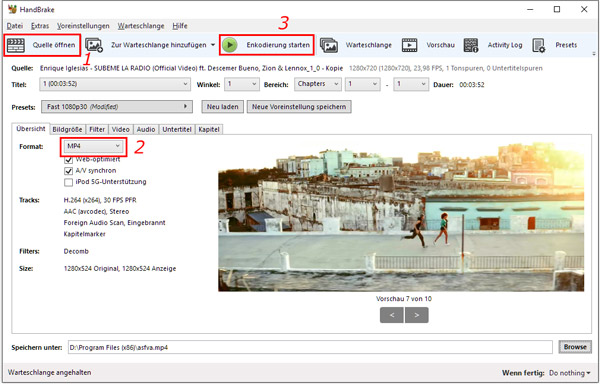
Task: Click the Browse button
Action: tap(575, 347)
